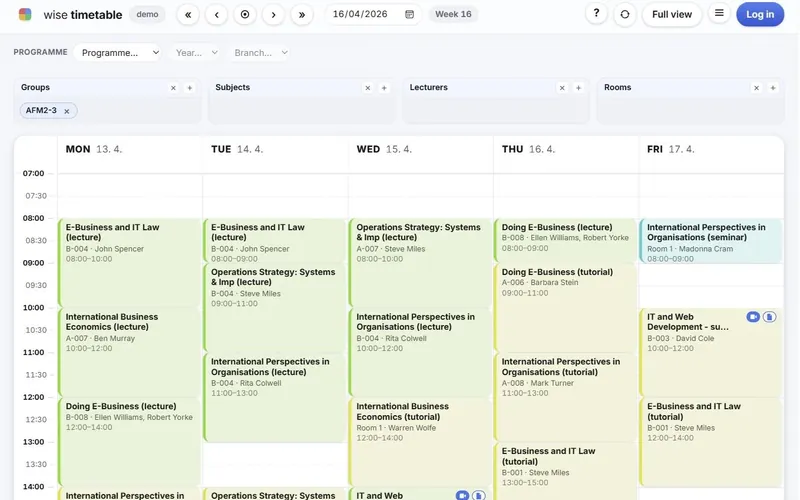Open Monday E-Business and IT Law lecture
The width and height of the screenshot is (800, 500).
[130, 263]
